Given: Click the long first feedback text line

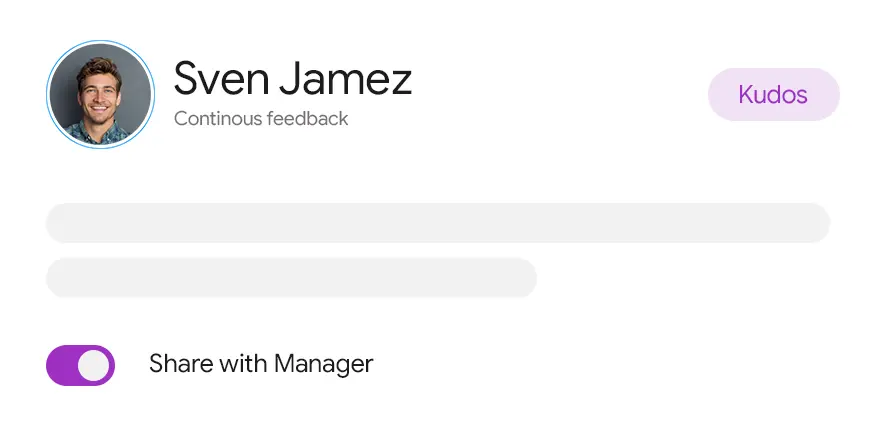Looking at the screenshot, I should 438,223.
